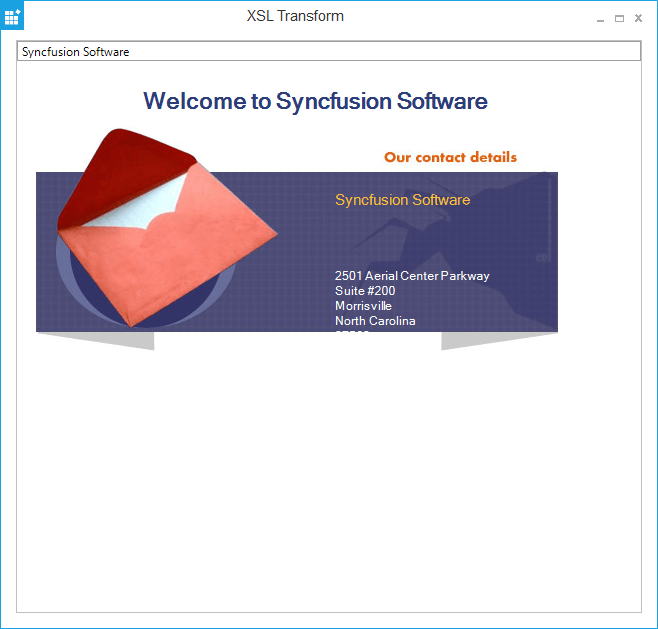The image size is (658, 629).
Task: Click the Syncfusion Software text input field
Action: (x=329, y=51)
